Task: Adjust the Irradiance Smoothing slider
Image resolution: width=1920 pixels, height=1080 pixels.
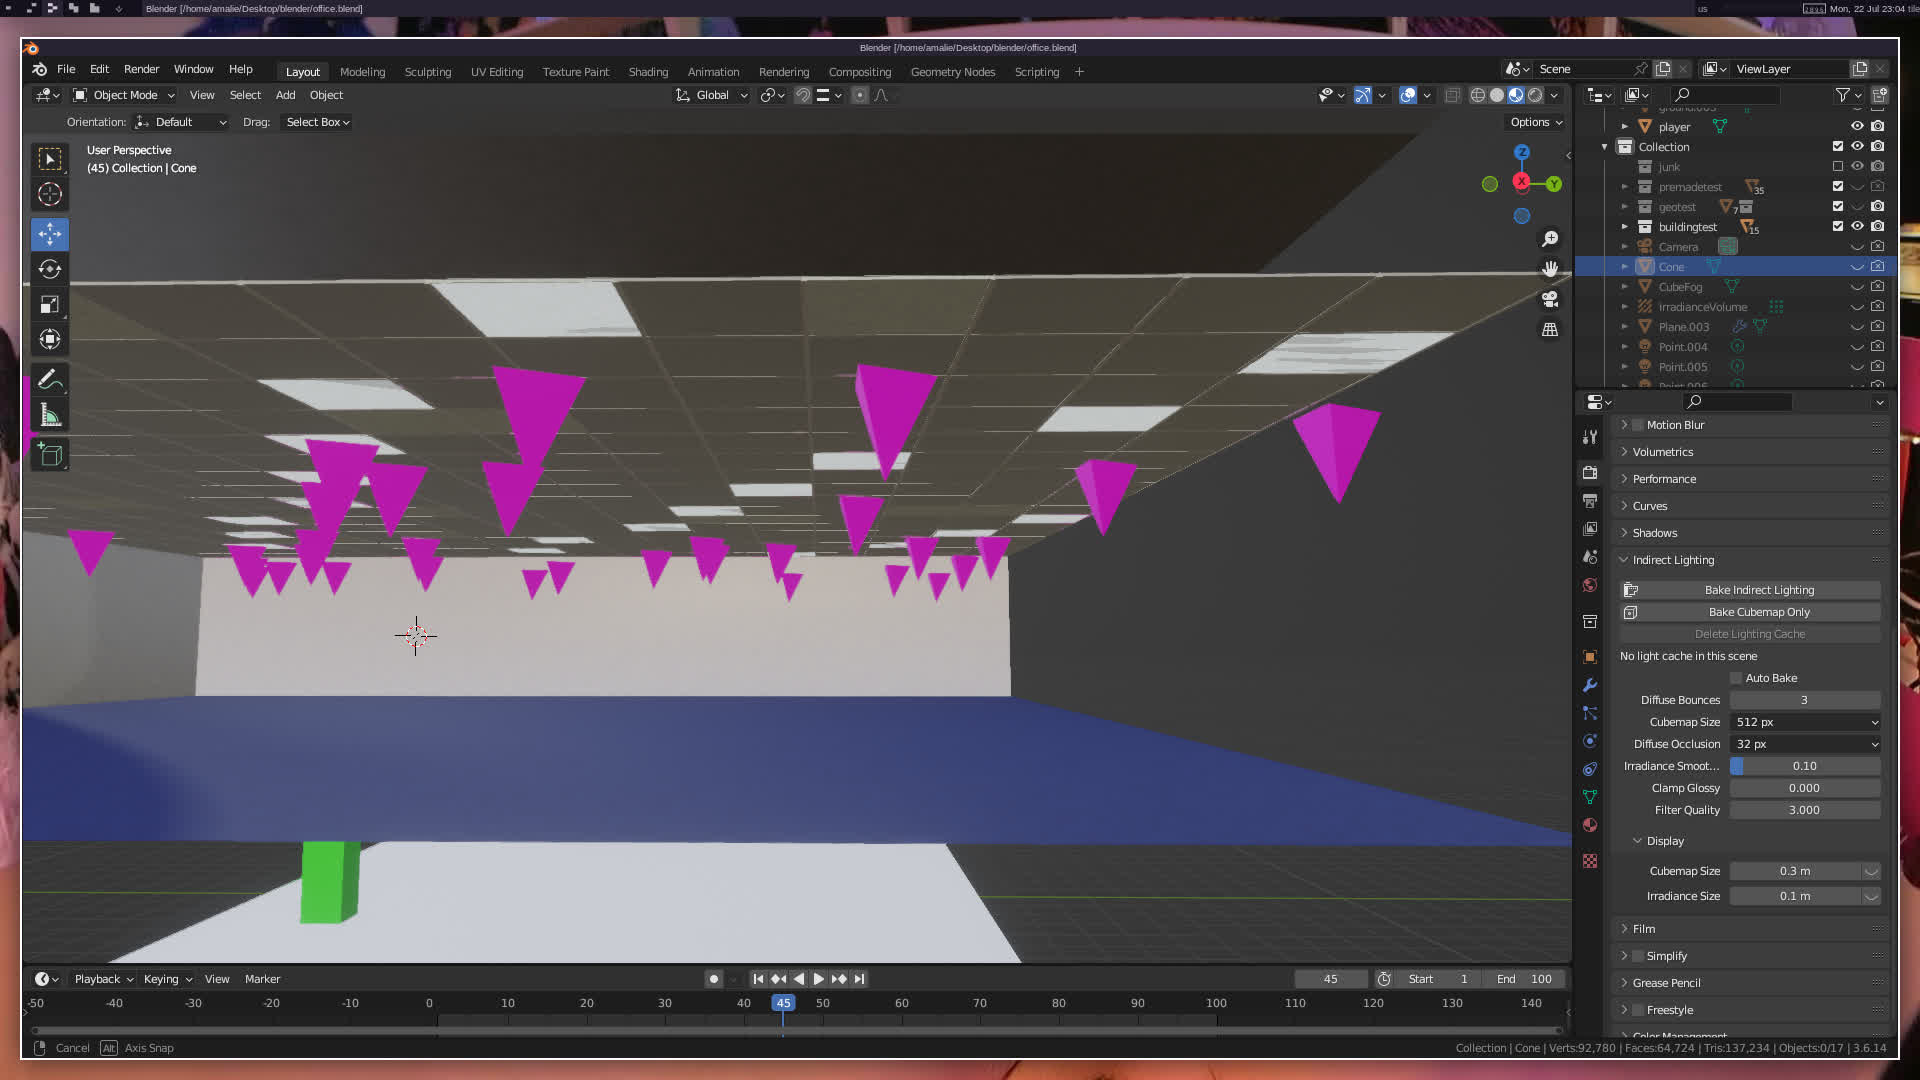Action: tap(1804, 766)
